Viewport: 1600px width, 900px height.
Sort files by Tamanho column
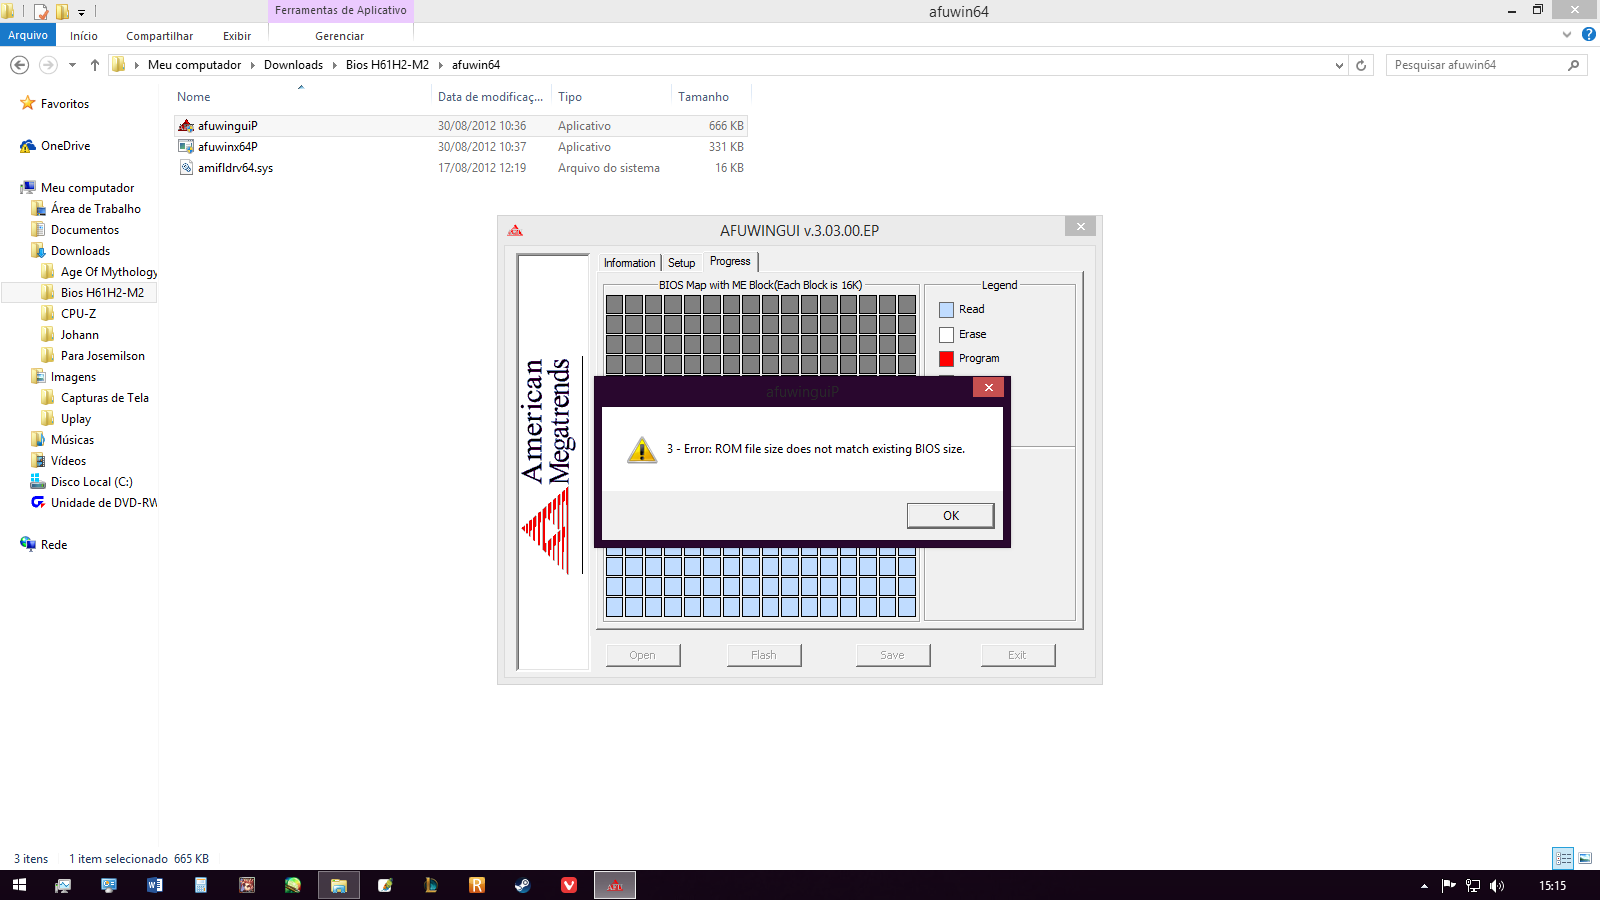point(703,97)
